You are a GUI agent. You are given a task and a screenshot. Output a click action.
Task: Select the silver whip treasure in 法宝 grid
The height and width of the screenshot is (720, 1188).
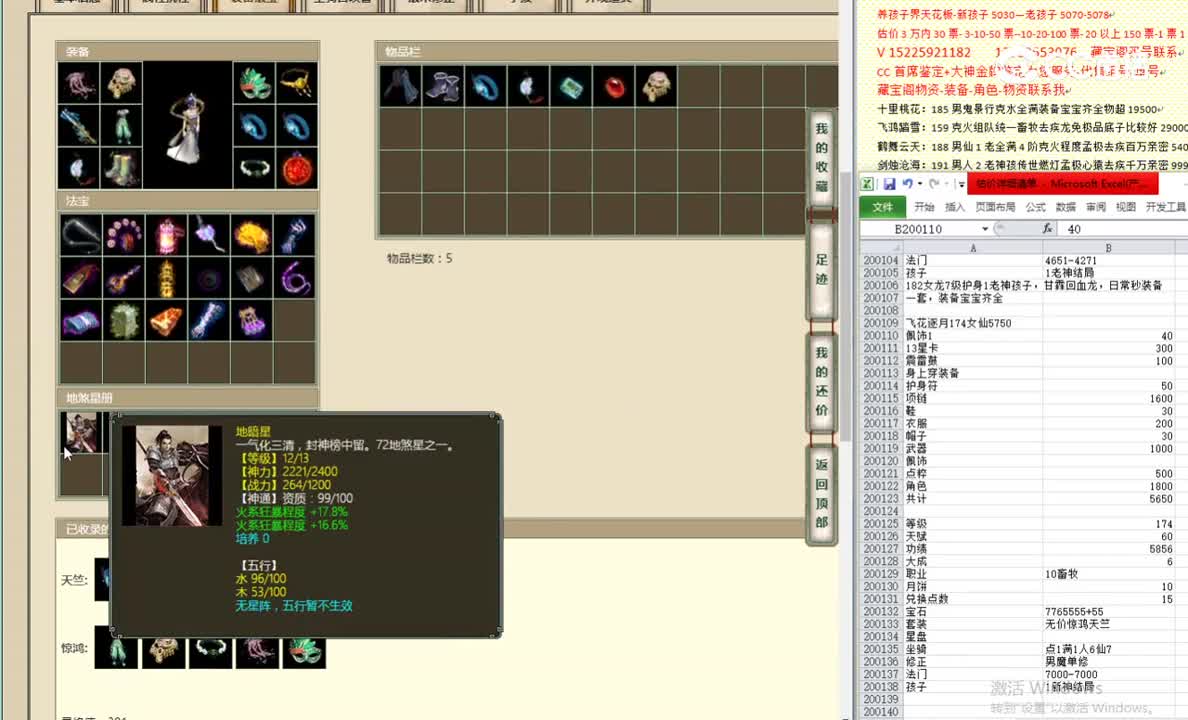tap(81, 234)
